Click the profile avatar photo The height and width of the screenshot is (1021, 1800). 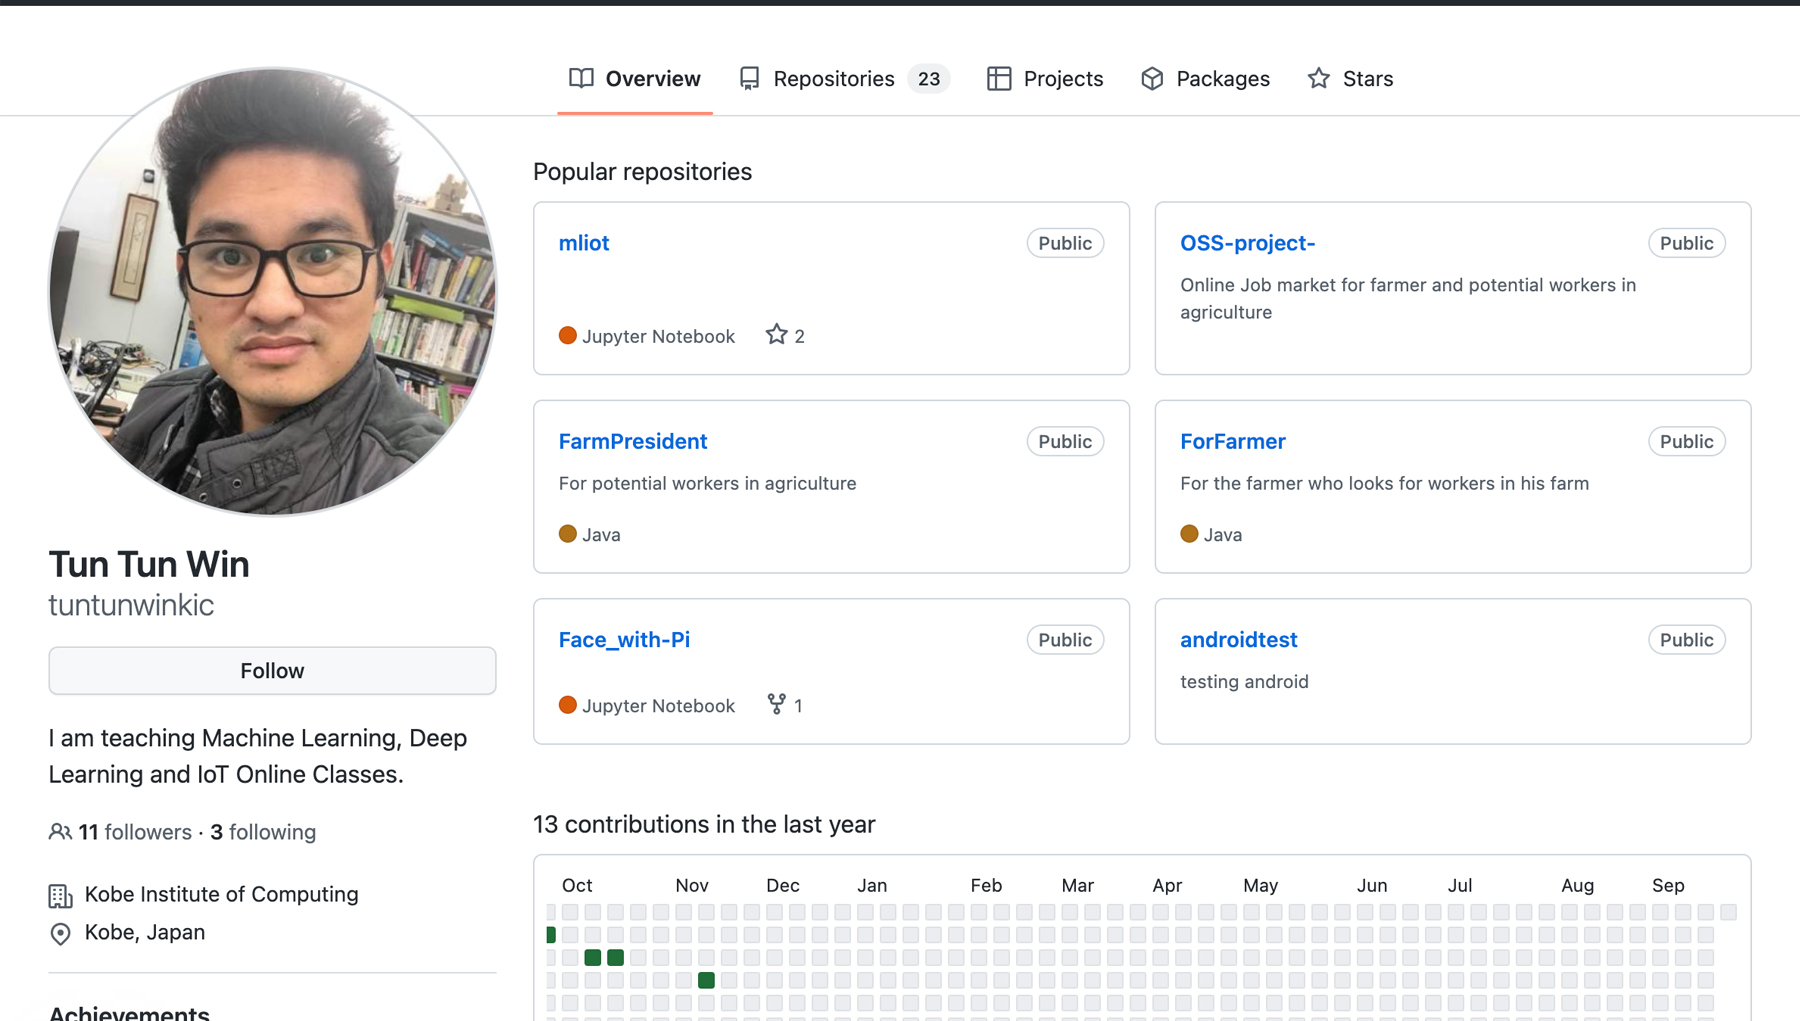tap(272, 291)
